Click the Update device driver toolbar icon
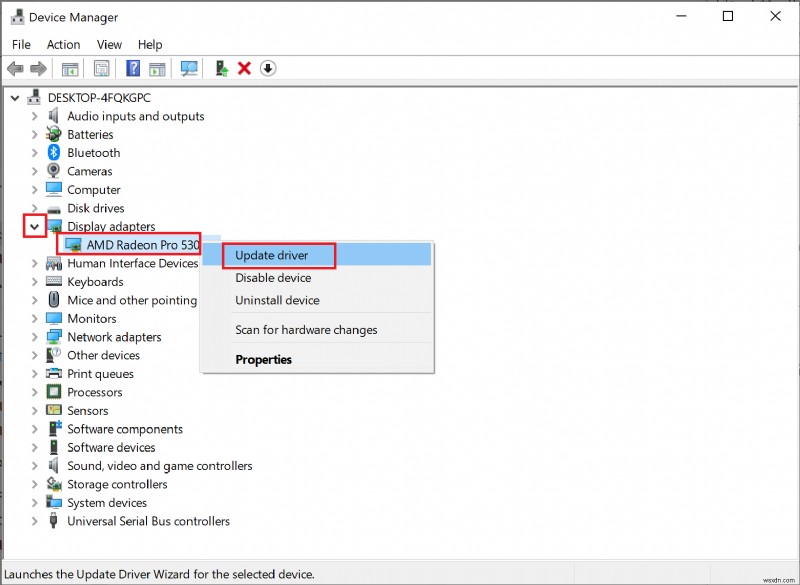The width and height of the screenshot is (800, 585). pos(221,68)
